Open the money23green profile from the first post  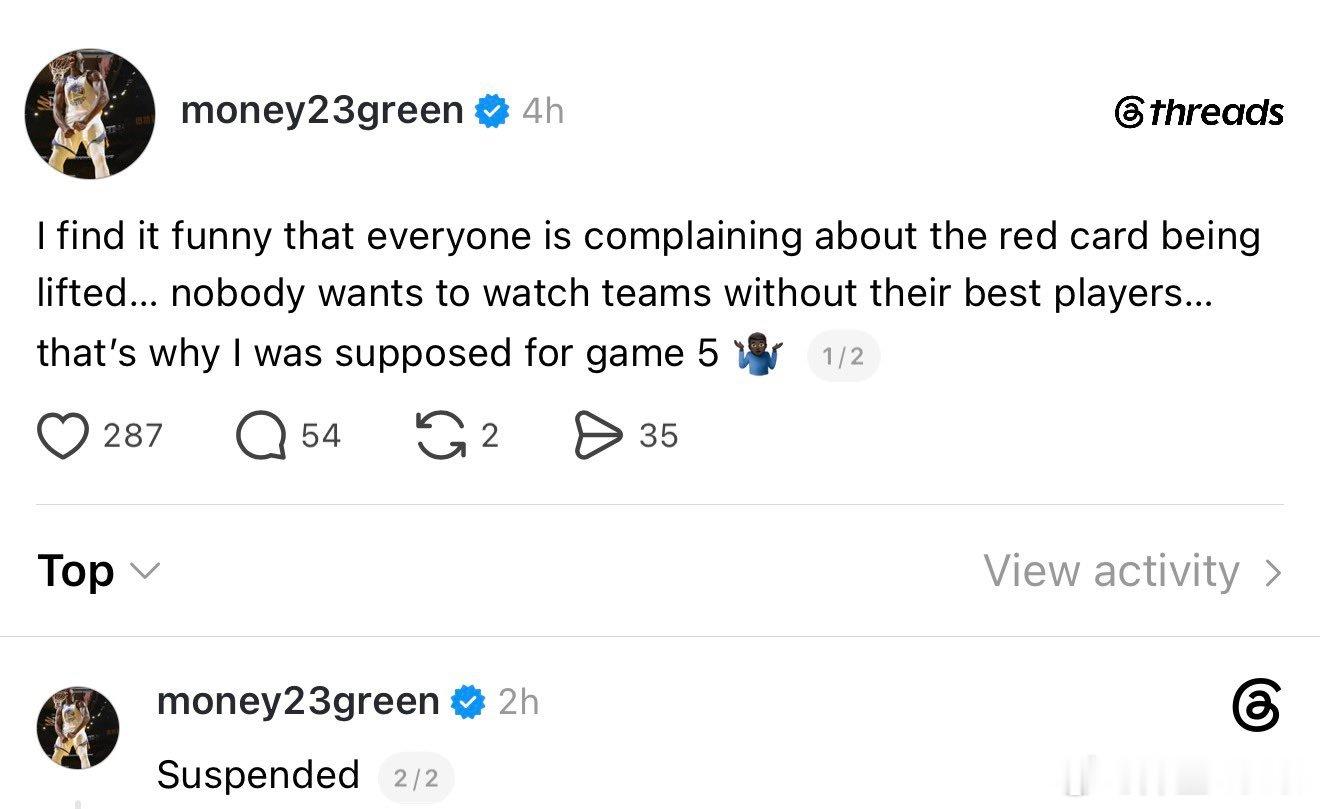pos(322,110)
